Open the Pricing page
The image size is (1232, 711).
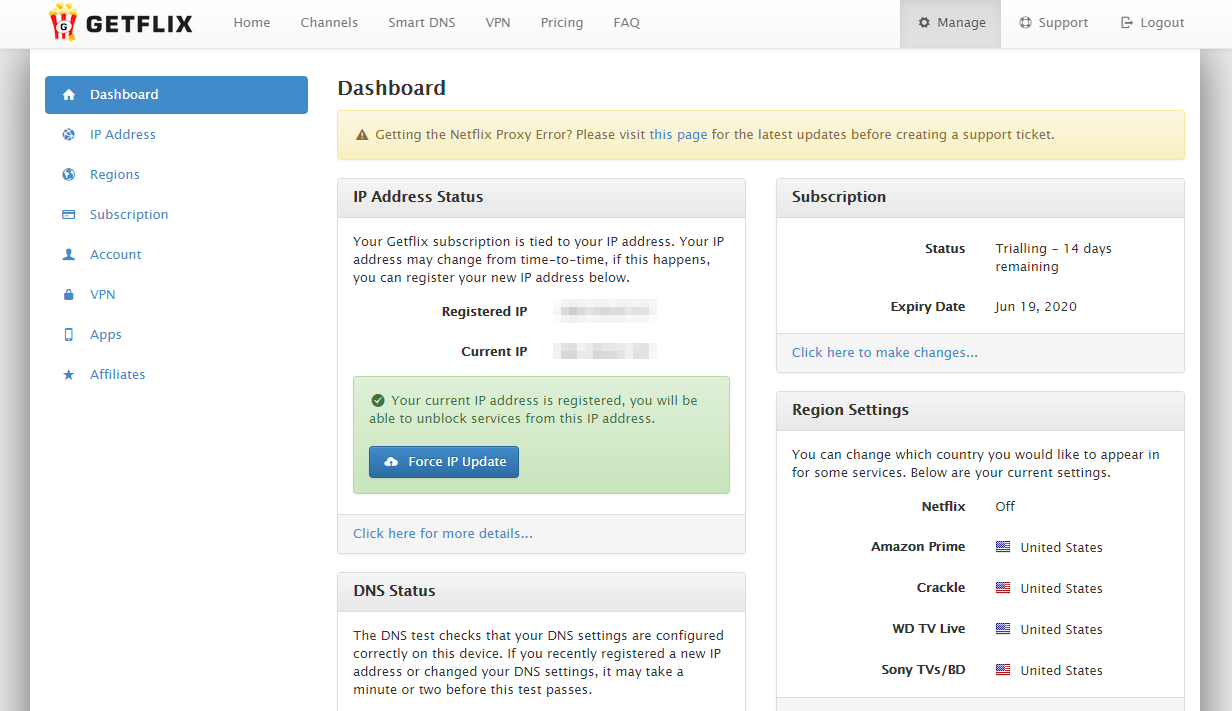point(562,23)
